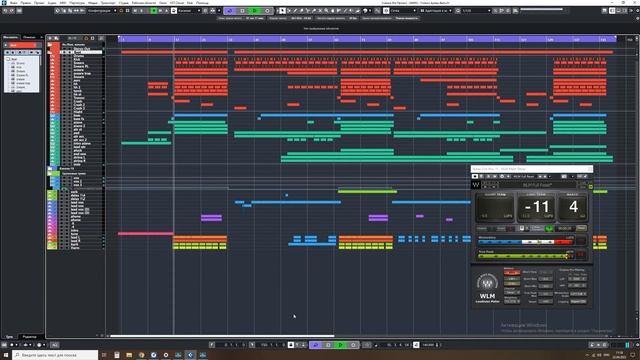Open the MIDI menu
Image resolution: width=640 pixels, height=360 pixels.
(x=63, y=2)
